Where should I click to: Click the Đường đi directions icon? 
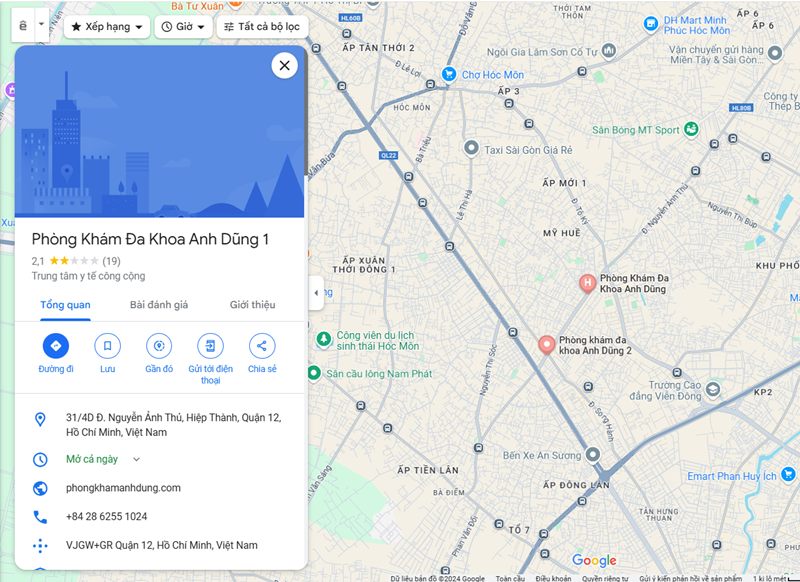pos(56,346)
